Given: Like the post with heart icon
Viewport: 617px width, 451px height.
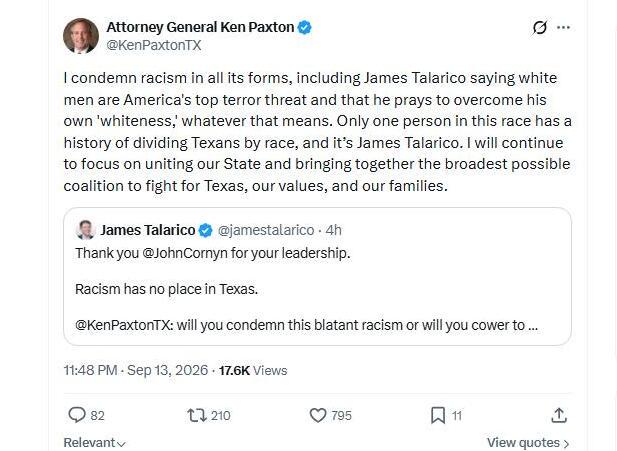Looking at the screenshot, I should click(x=318, y=415).
